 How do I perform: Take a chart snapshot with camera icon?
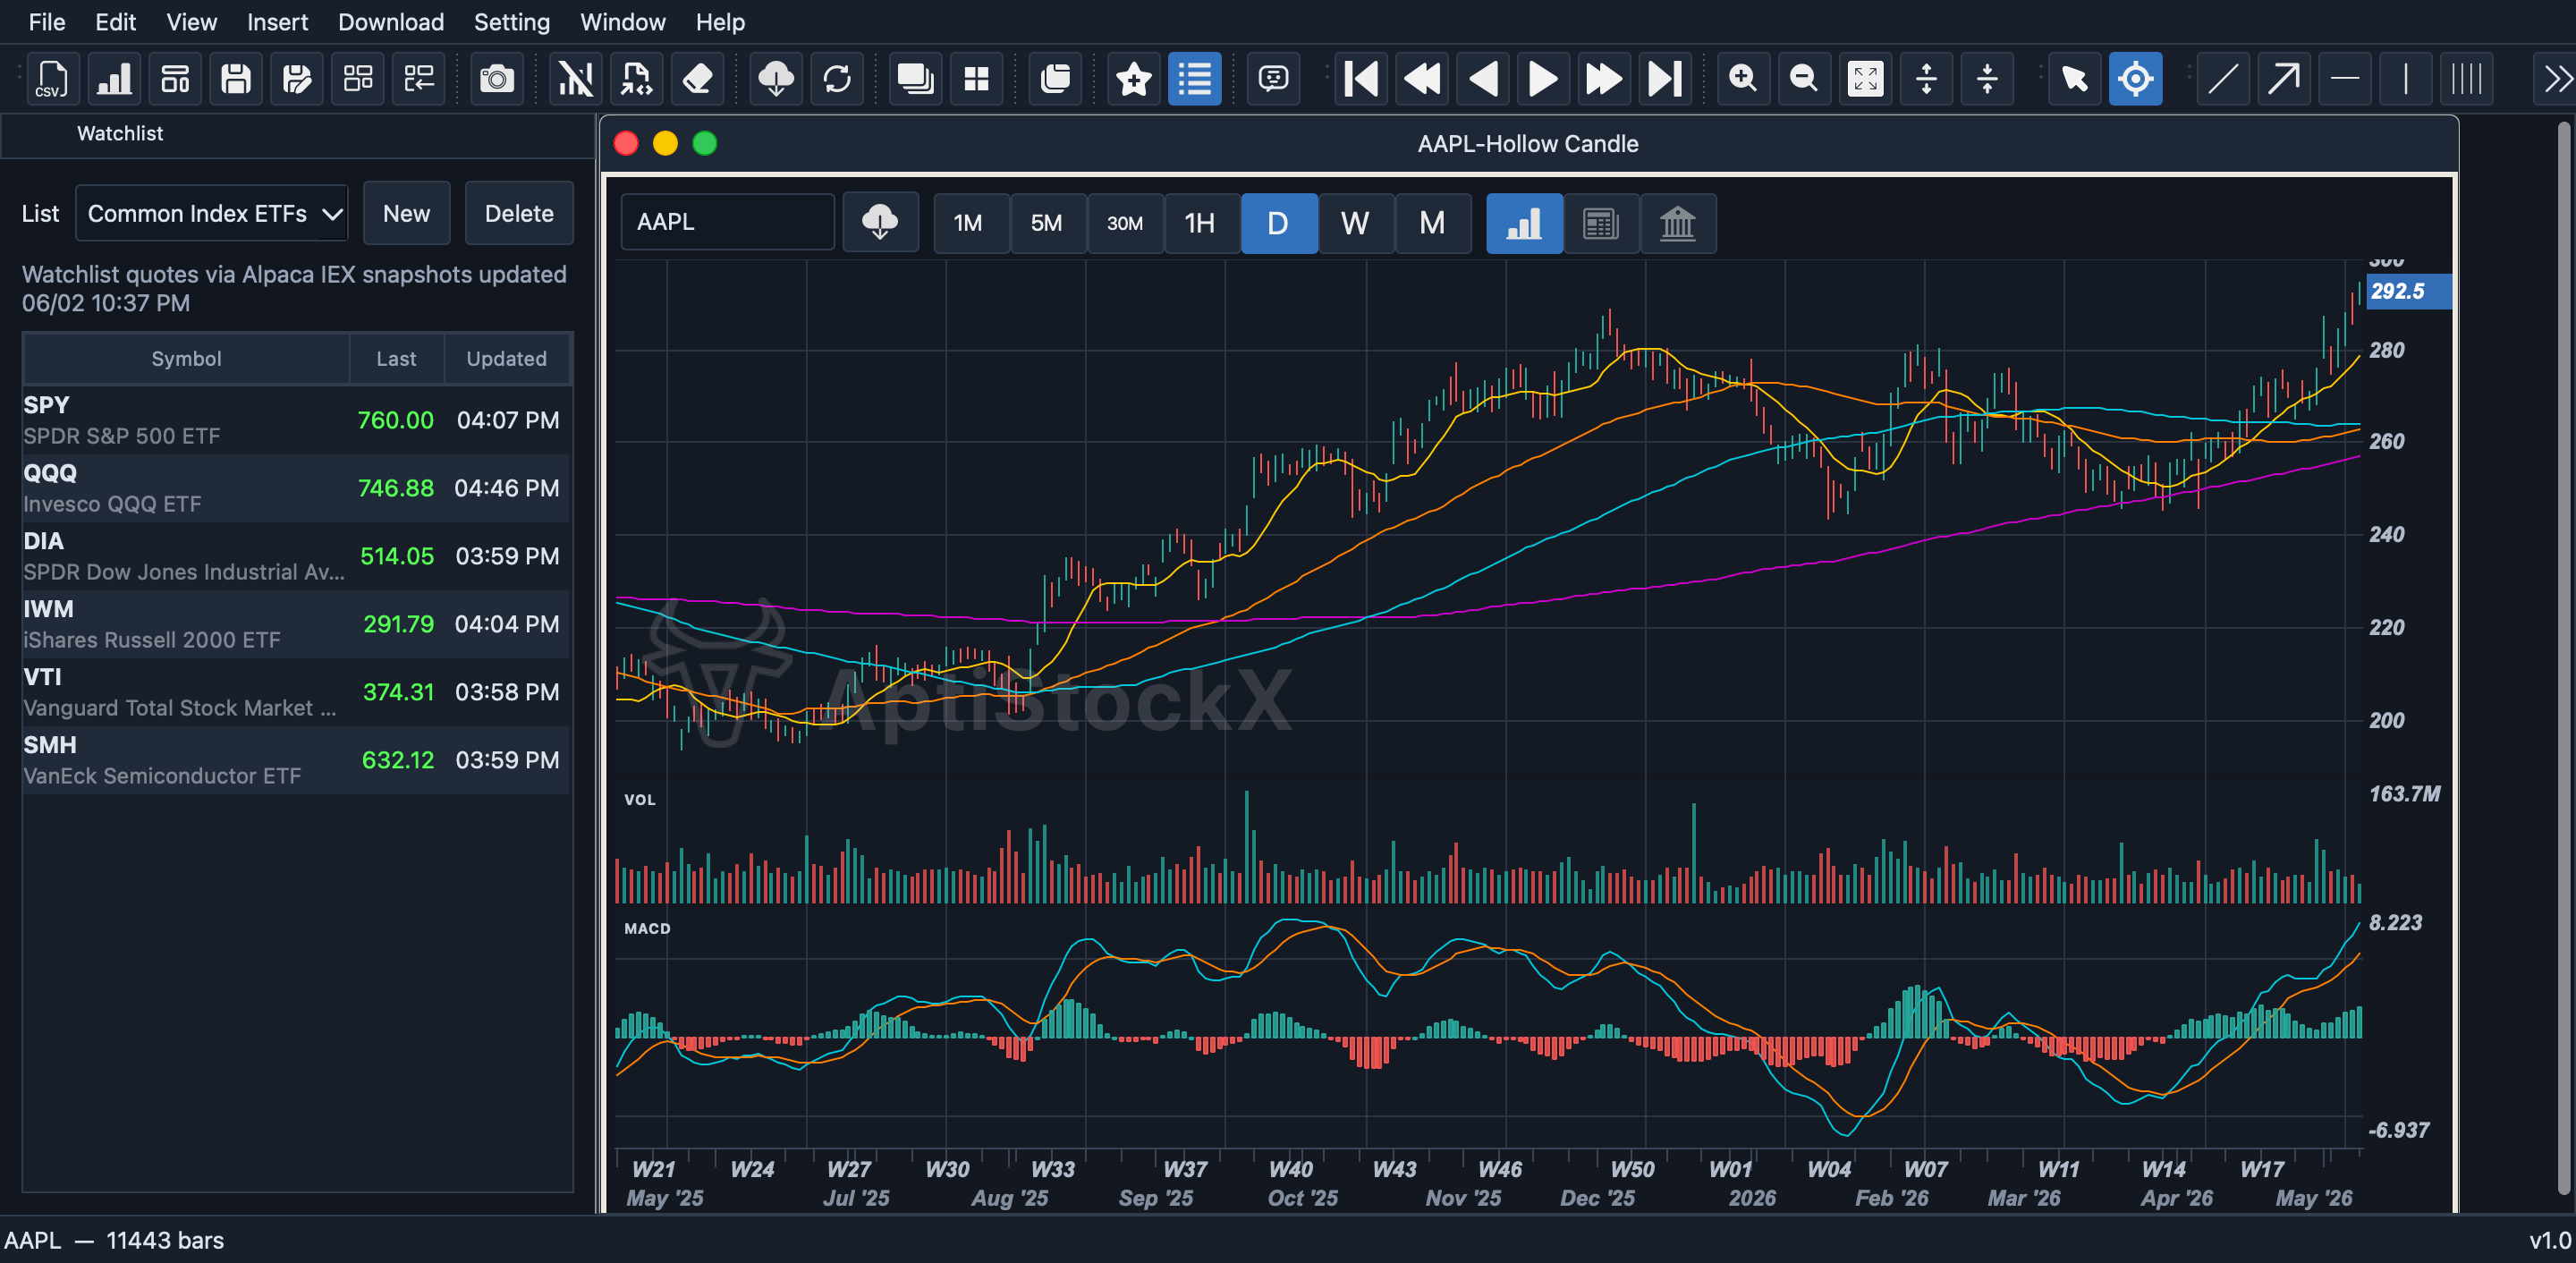(x=497, y=78)
